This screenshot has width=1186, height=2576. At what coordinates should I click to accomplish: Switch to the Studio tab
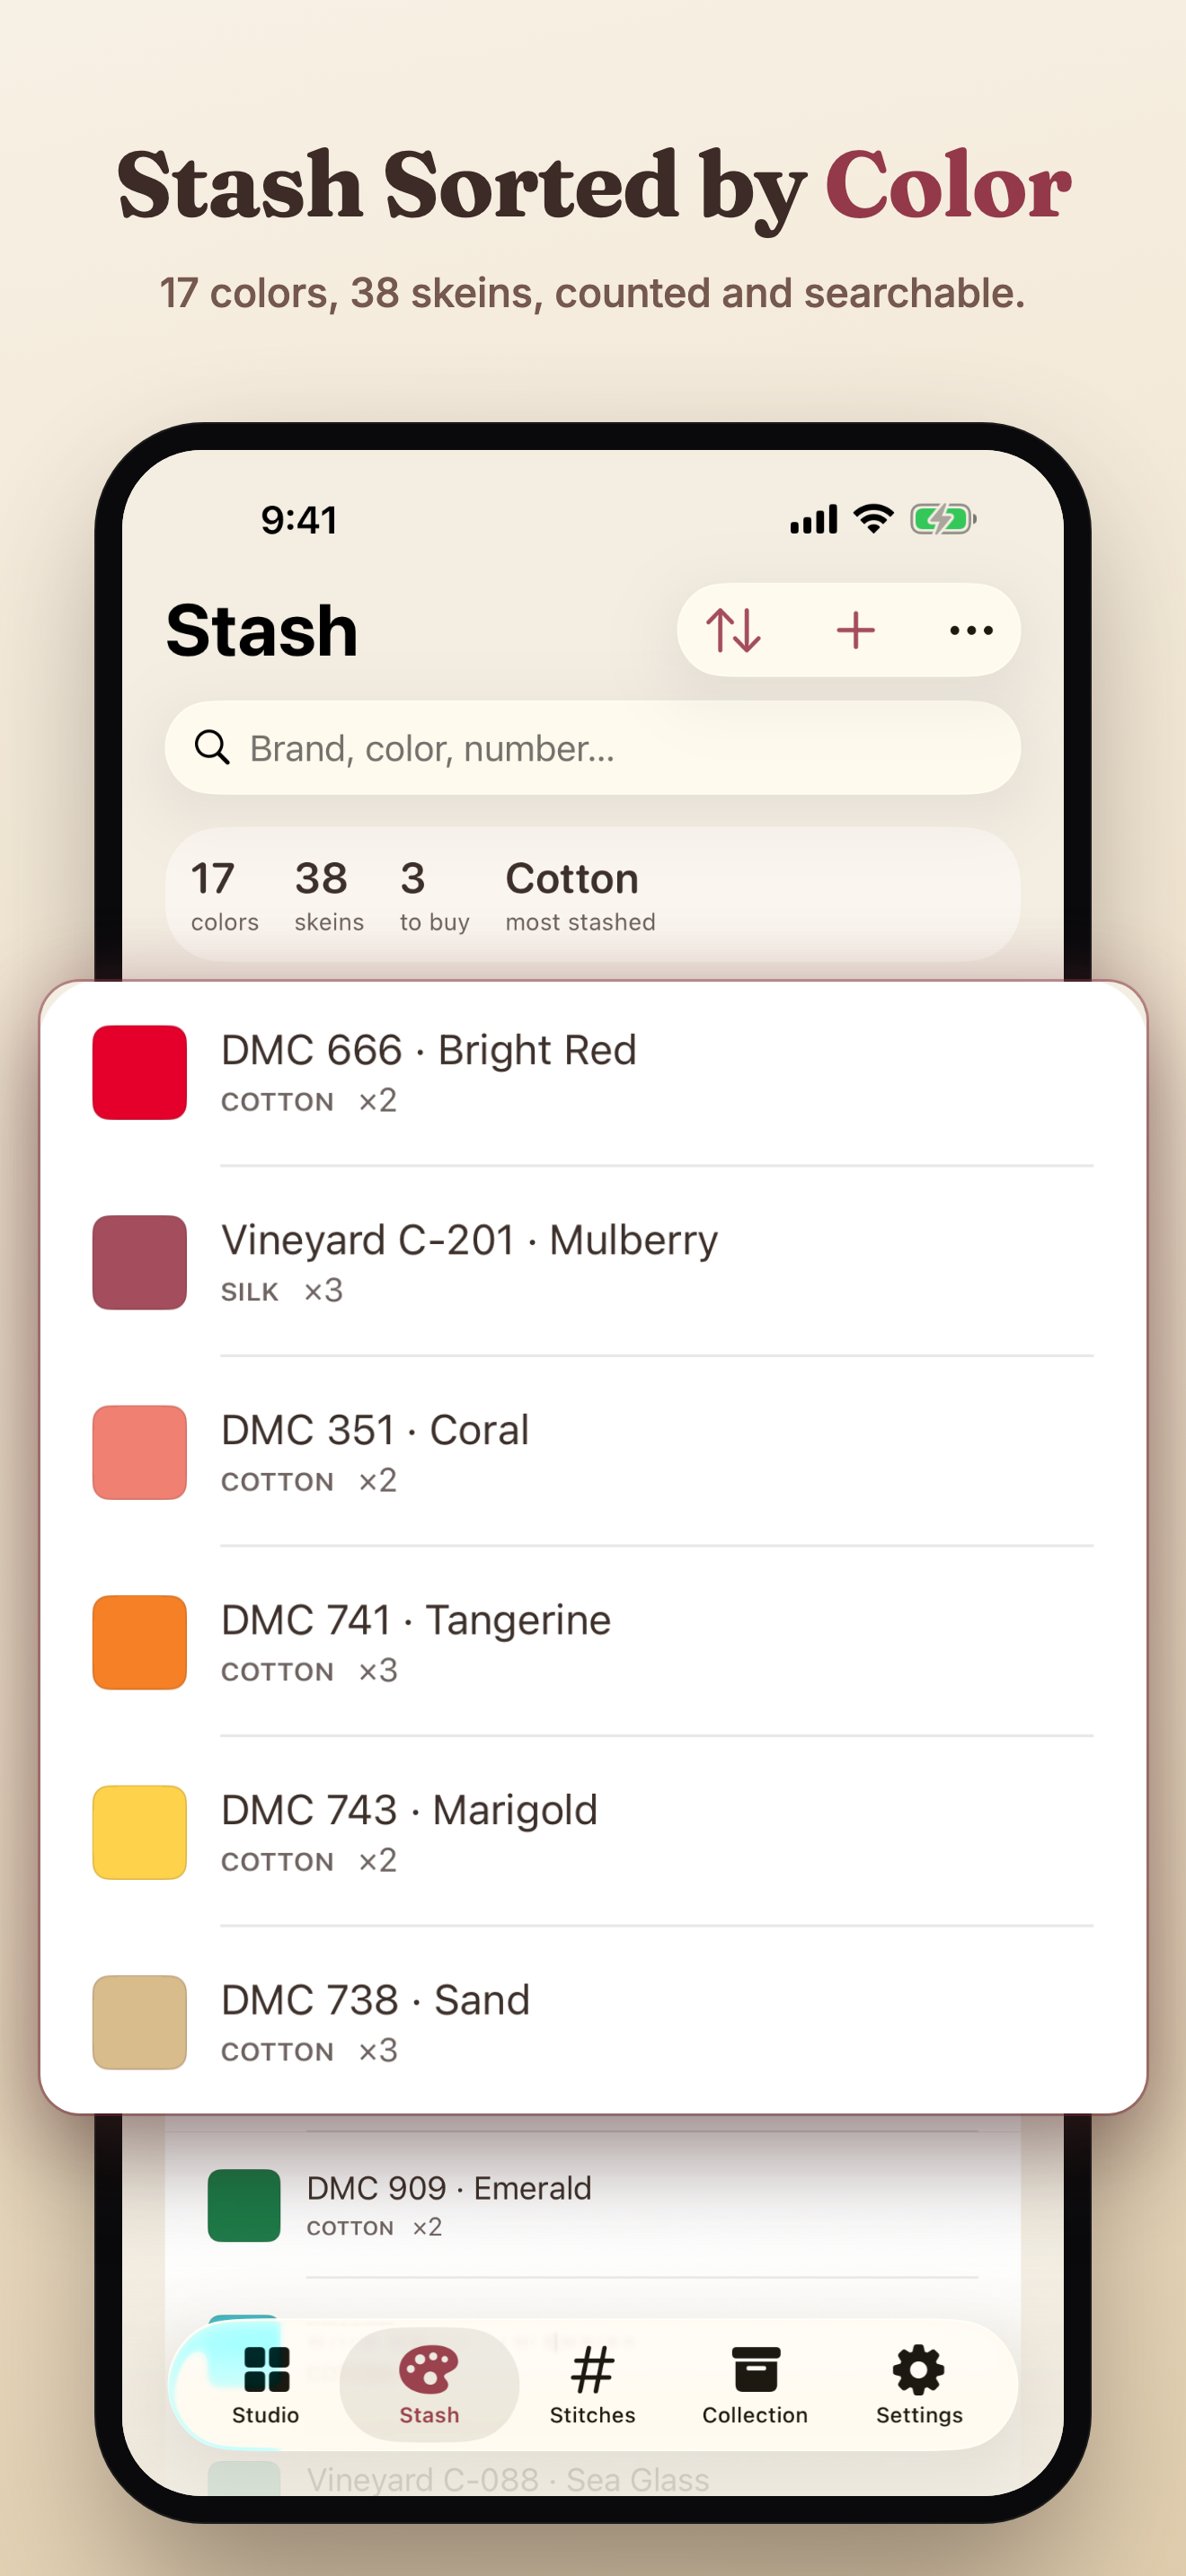pos(266,2385)
